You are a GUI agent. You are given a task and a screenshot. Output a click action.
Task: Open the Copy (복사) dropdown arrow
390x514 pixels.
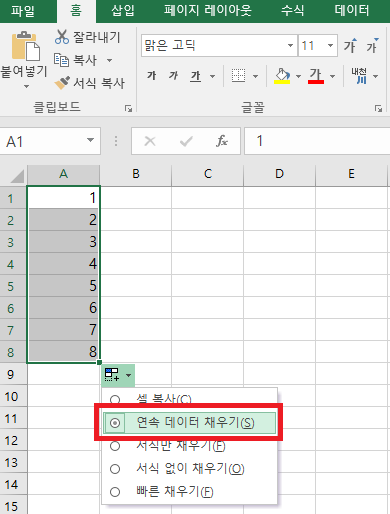(x=109, y=61)
